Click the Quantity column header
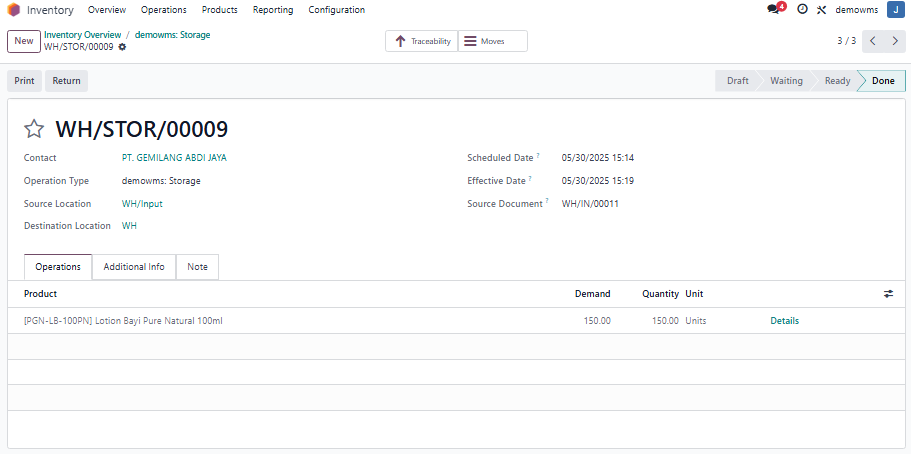This screenshot has height=454, width=911. pos(661,294)
